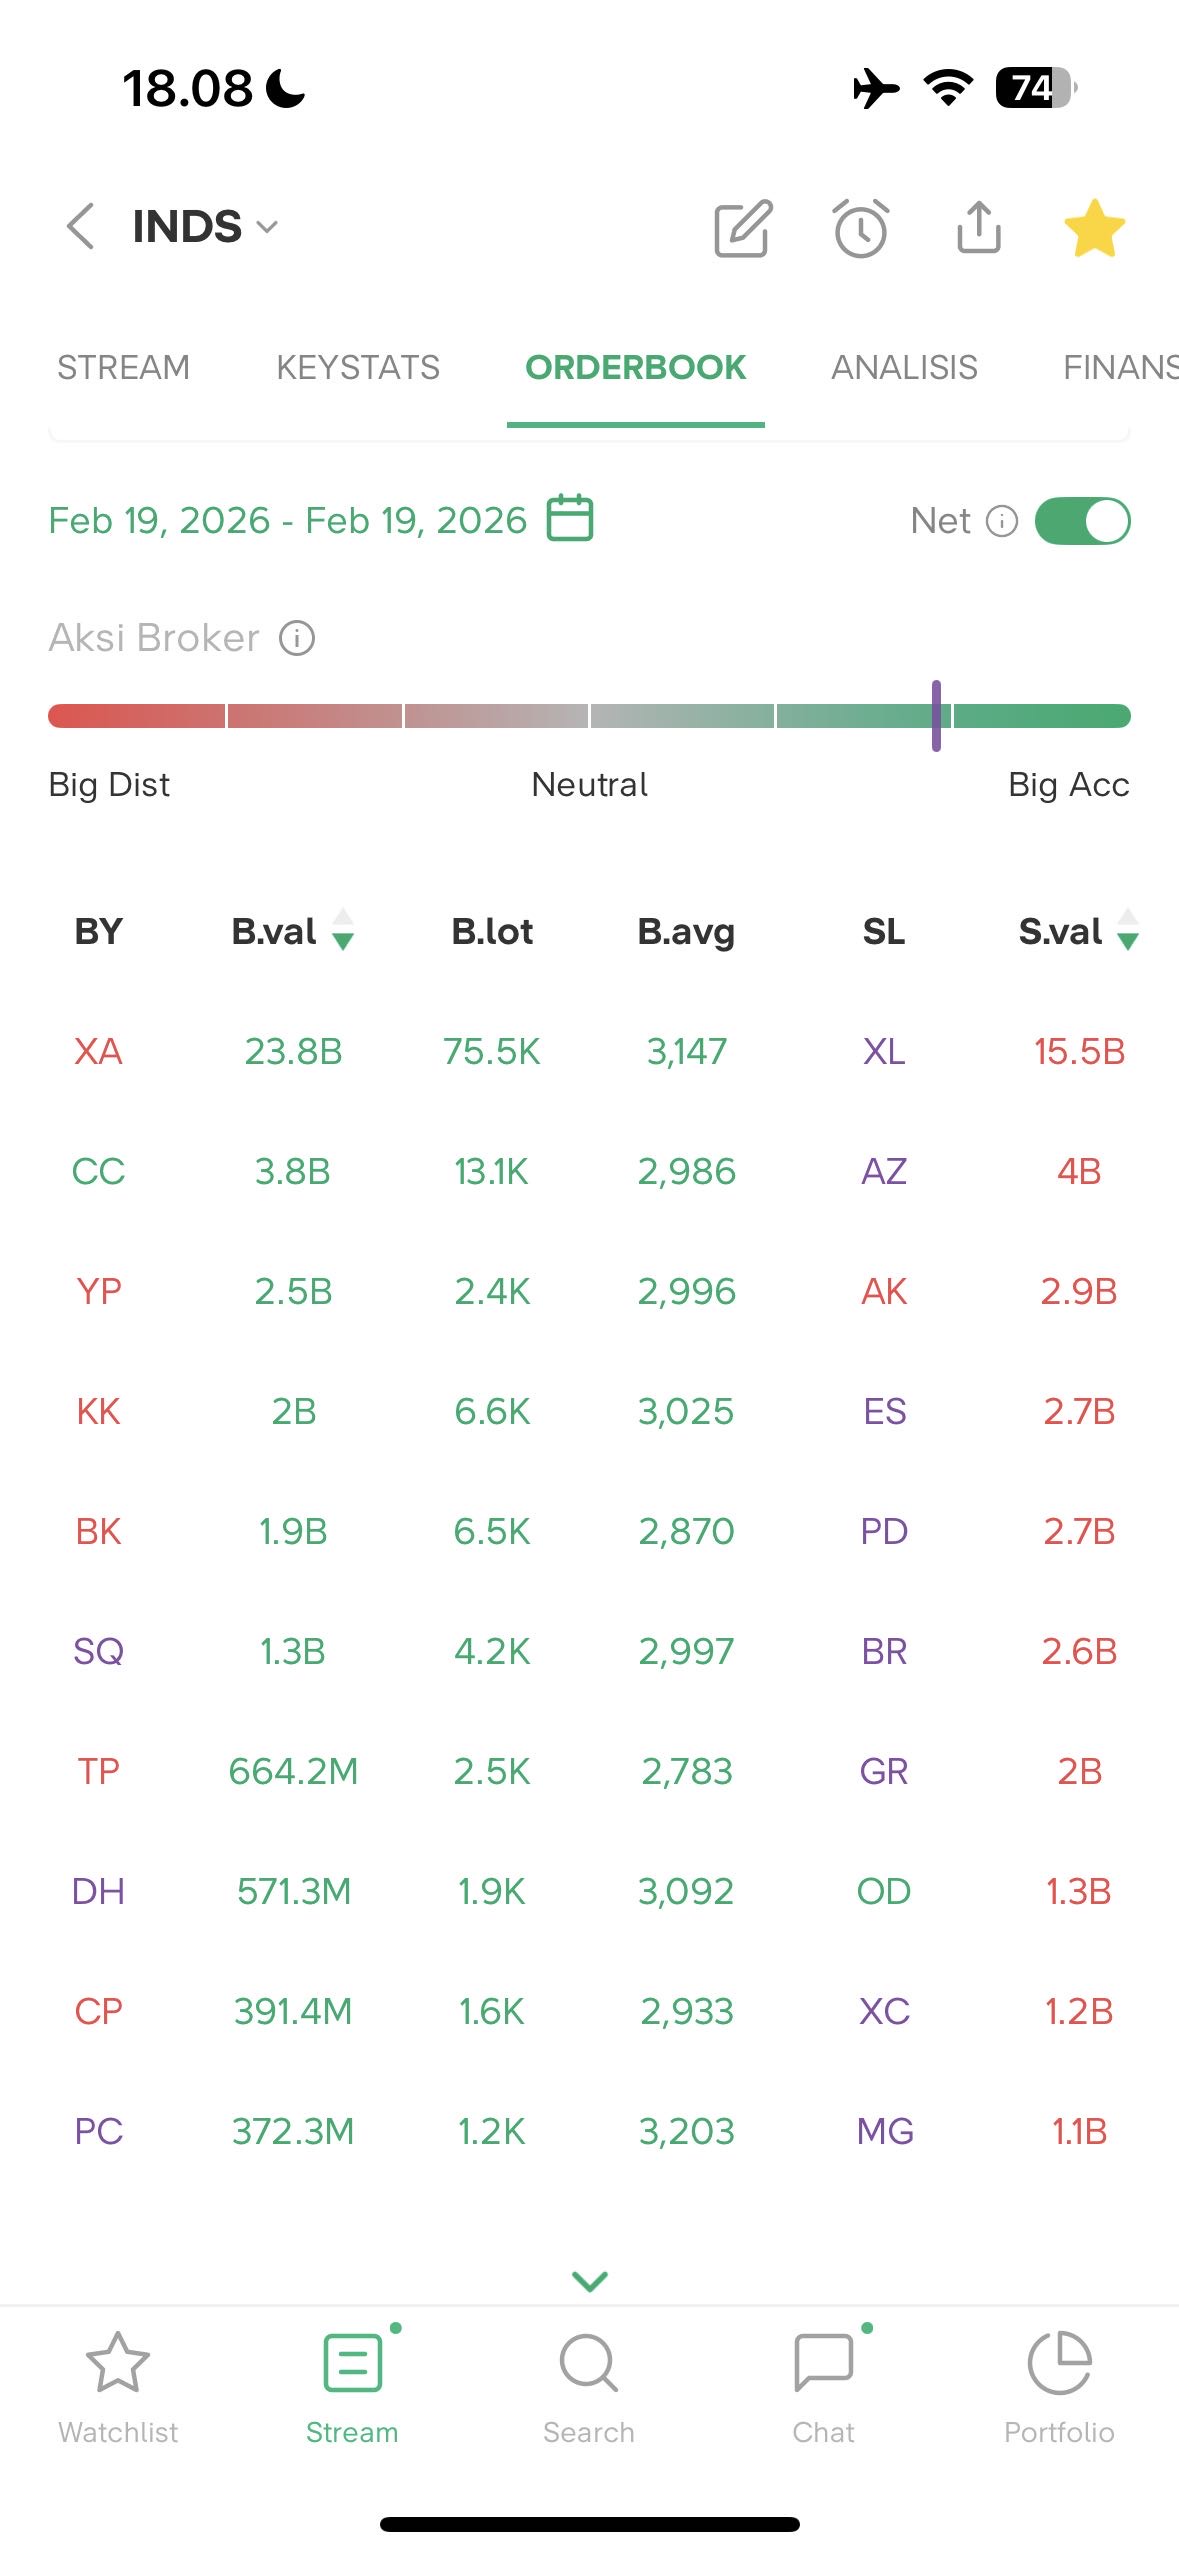Open the note edit pencil icon
Screen dimensions: 1179x2556
pyautogui.click(x=743, y=228)
